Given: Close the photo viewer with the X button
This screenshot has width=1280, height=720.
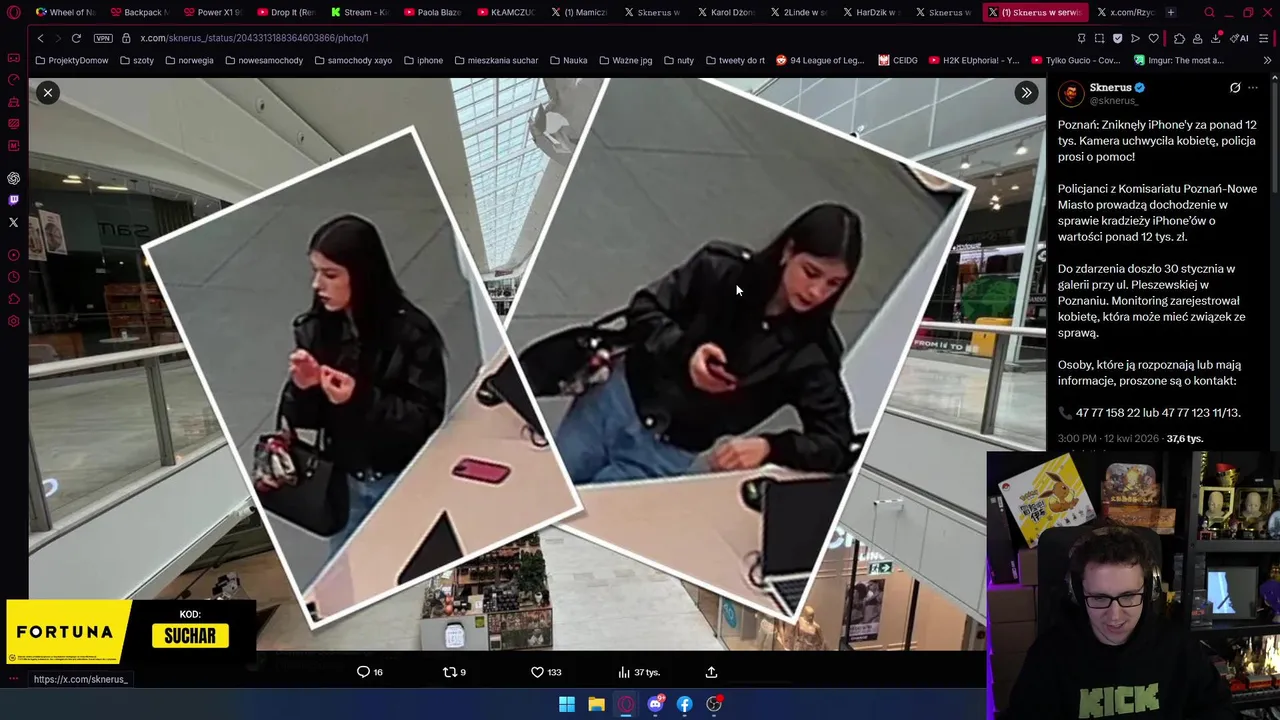Looking at the screenshot, I should (x=47, y=93).
